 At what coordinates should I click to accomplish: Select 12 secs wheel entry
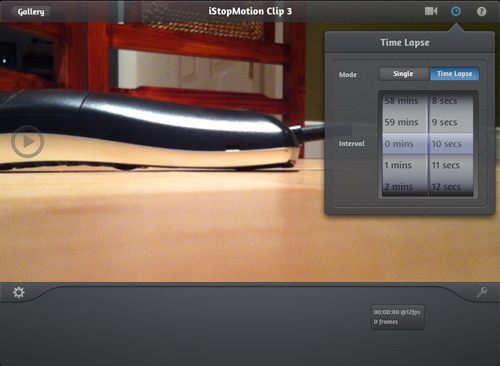point(446,187)
